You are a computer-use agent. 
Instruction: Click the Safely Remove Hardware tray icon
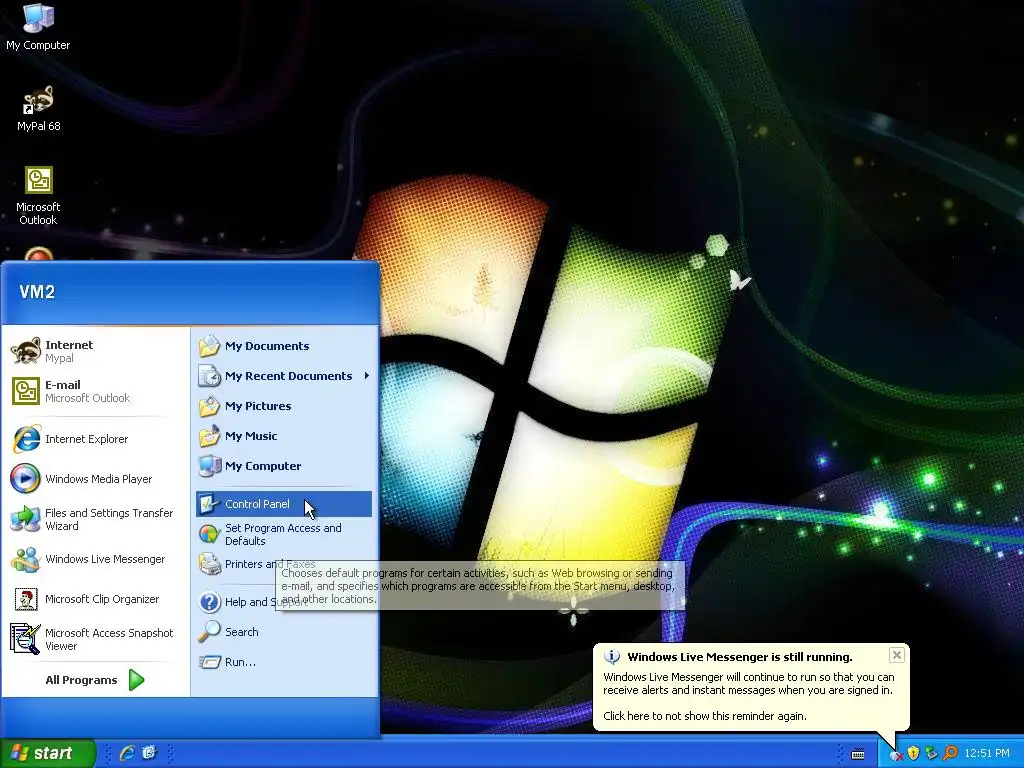pyautogui.click(x=931, y=754)
